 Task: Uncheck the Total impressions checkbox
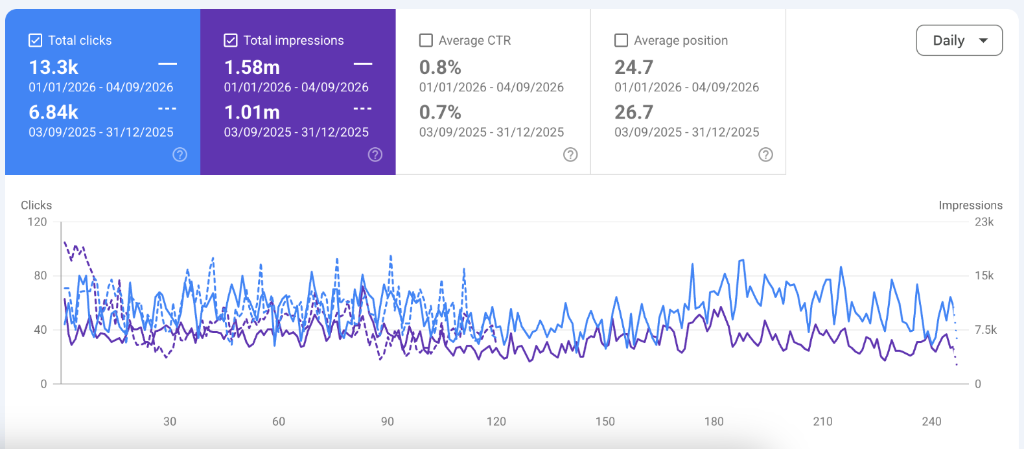230,40
